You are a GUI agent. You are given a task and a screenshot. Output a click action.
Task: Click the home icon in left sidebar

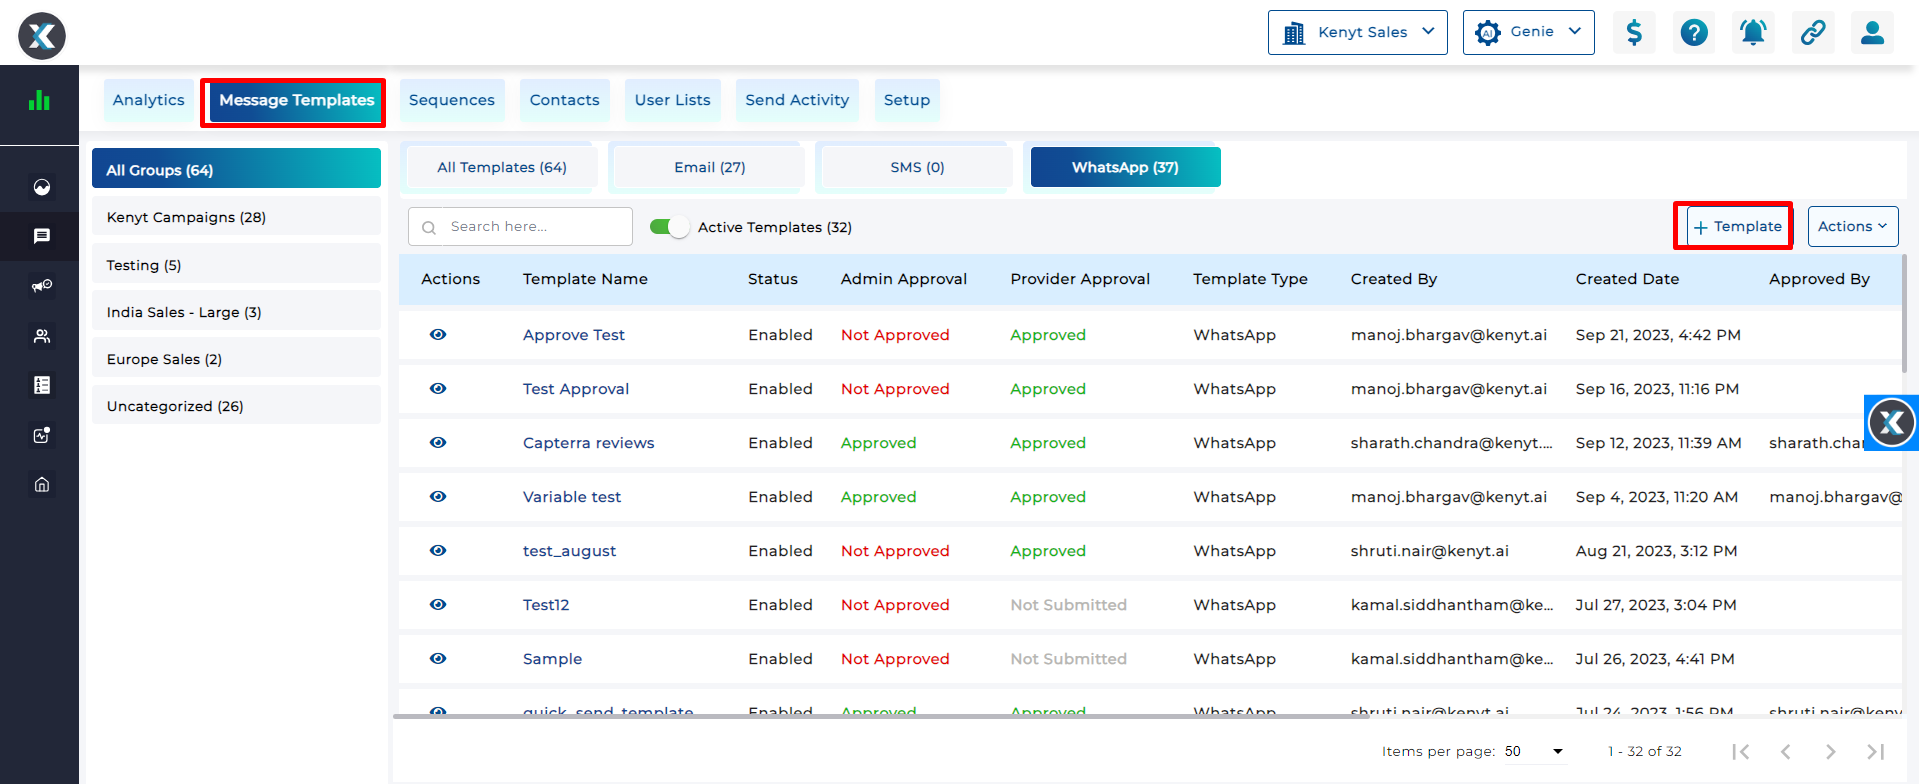click(41, 485)
